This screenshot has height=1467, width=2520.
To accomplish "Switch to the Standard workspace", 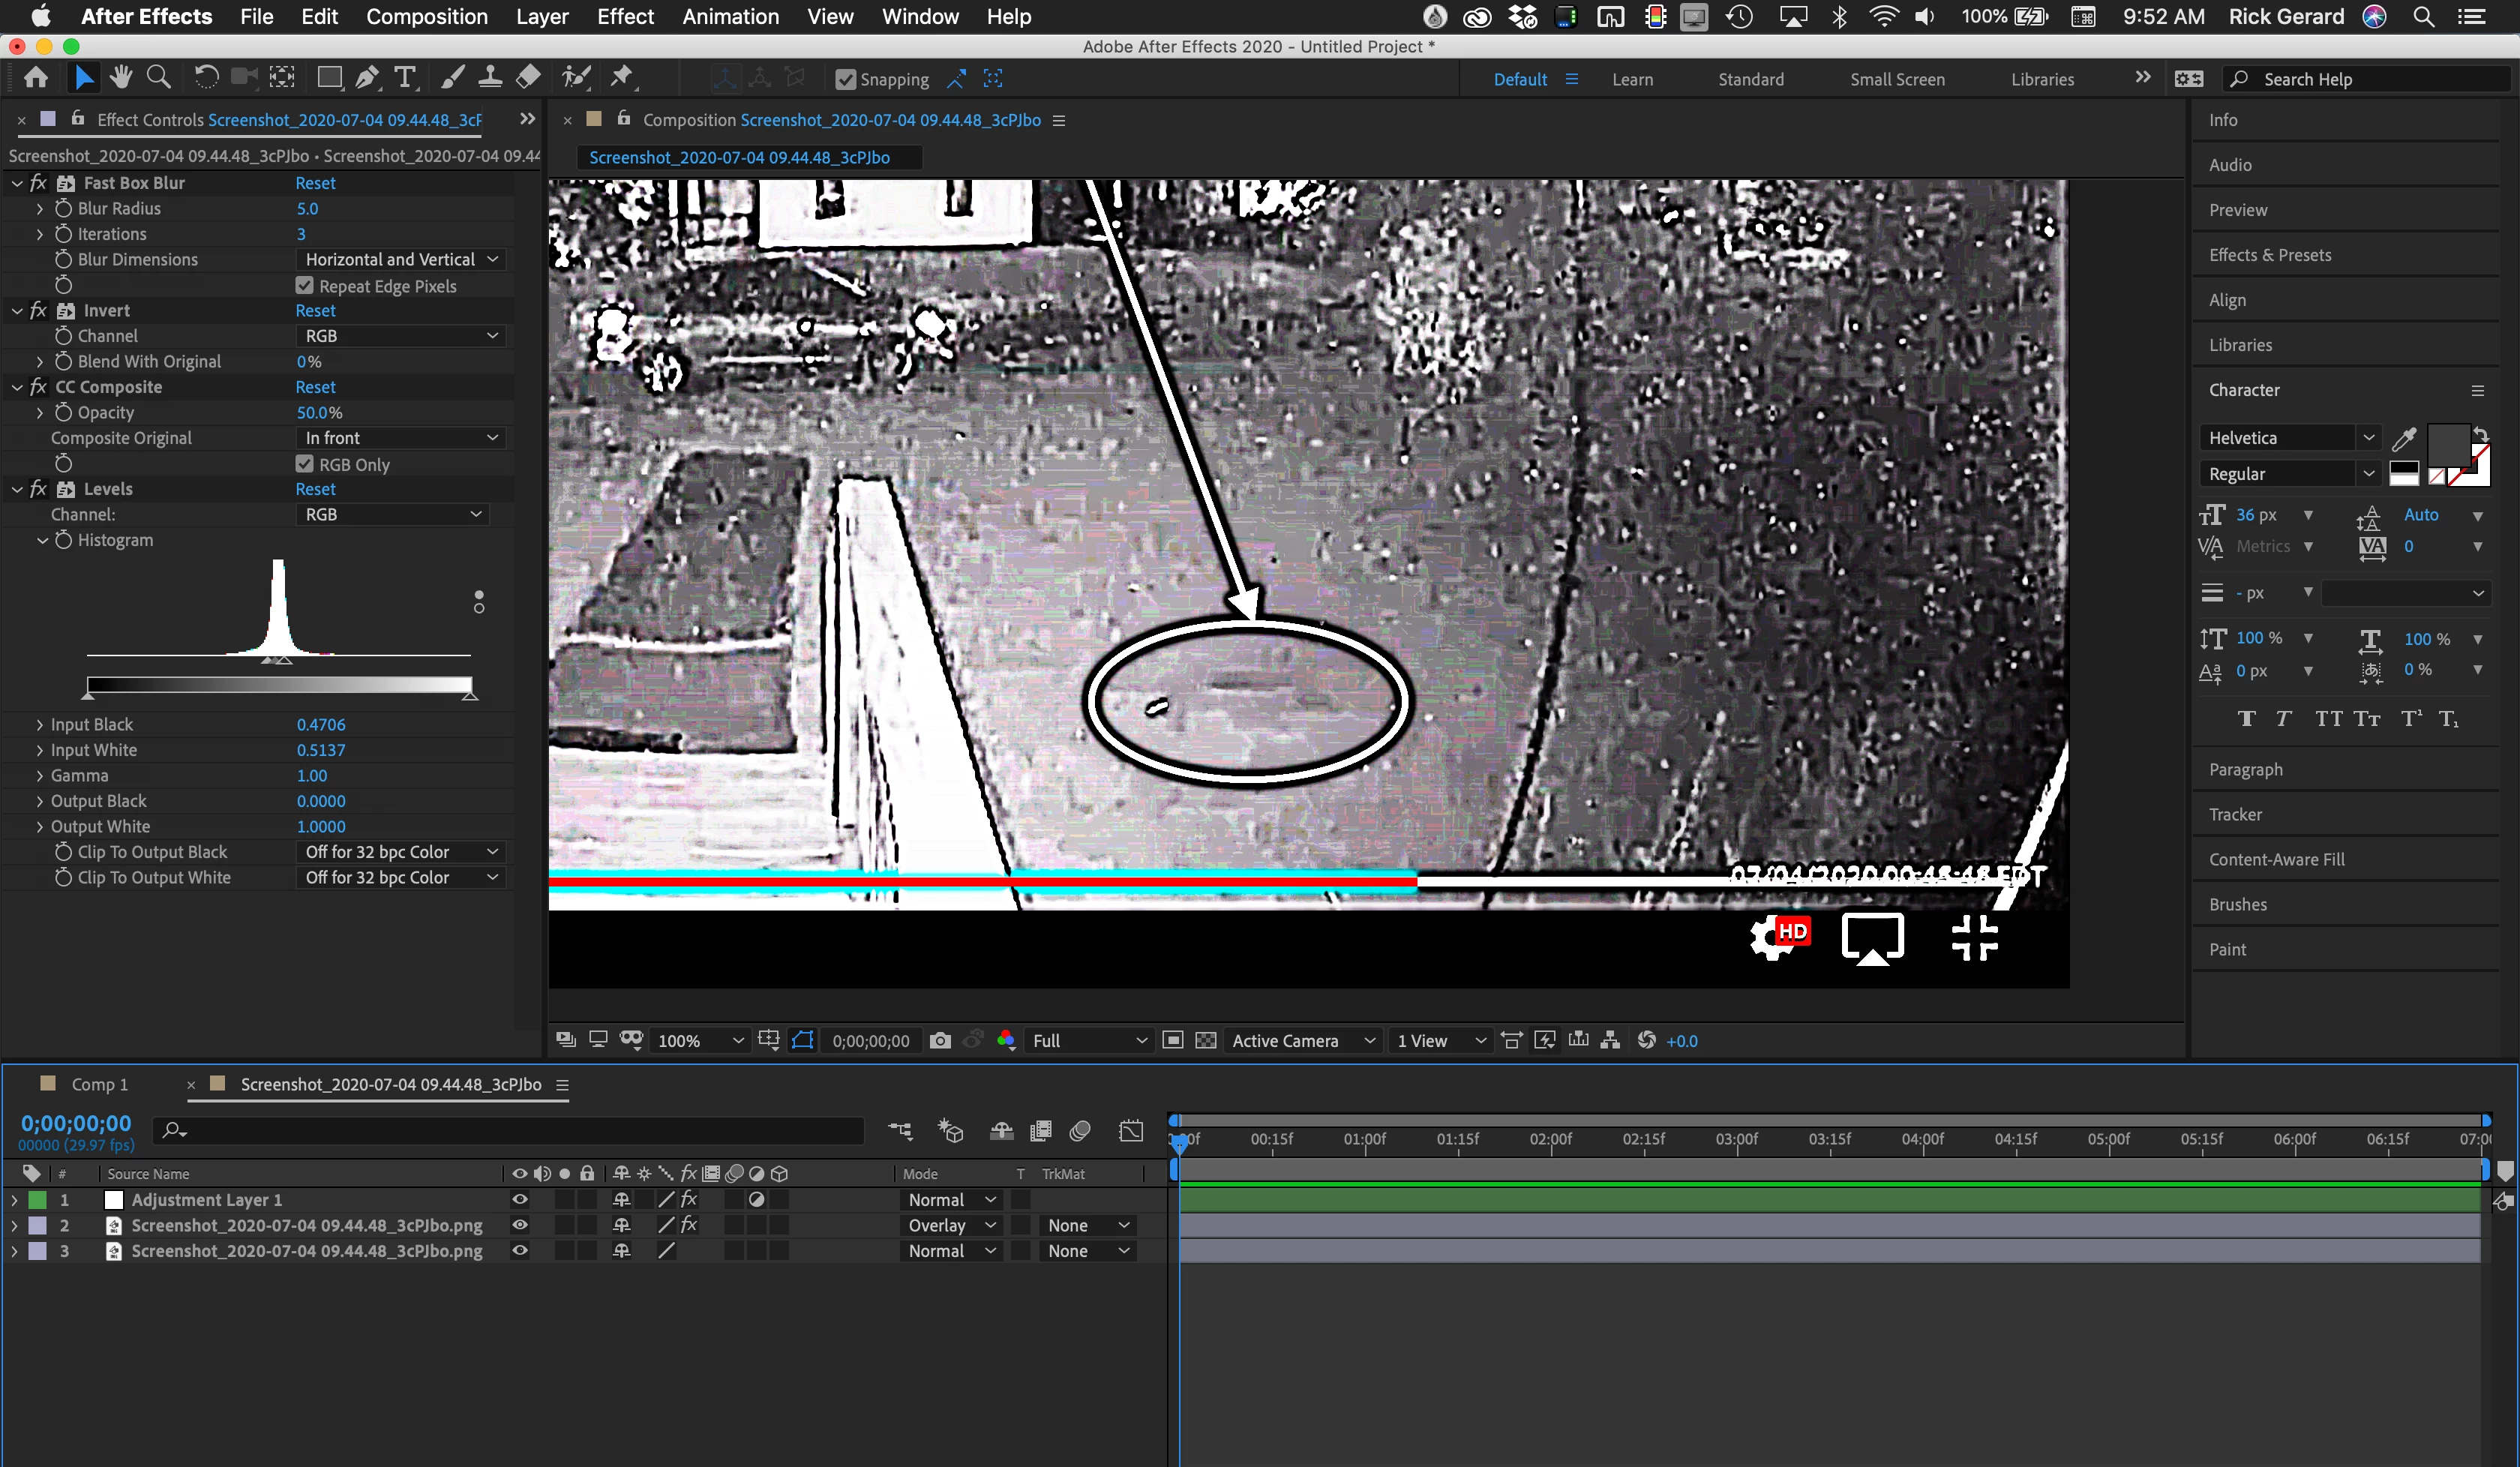I will coord(1750,79).
